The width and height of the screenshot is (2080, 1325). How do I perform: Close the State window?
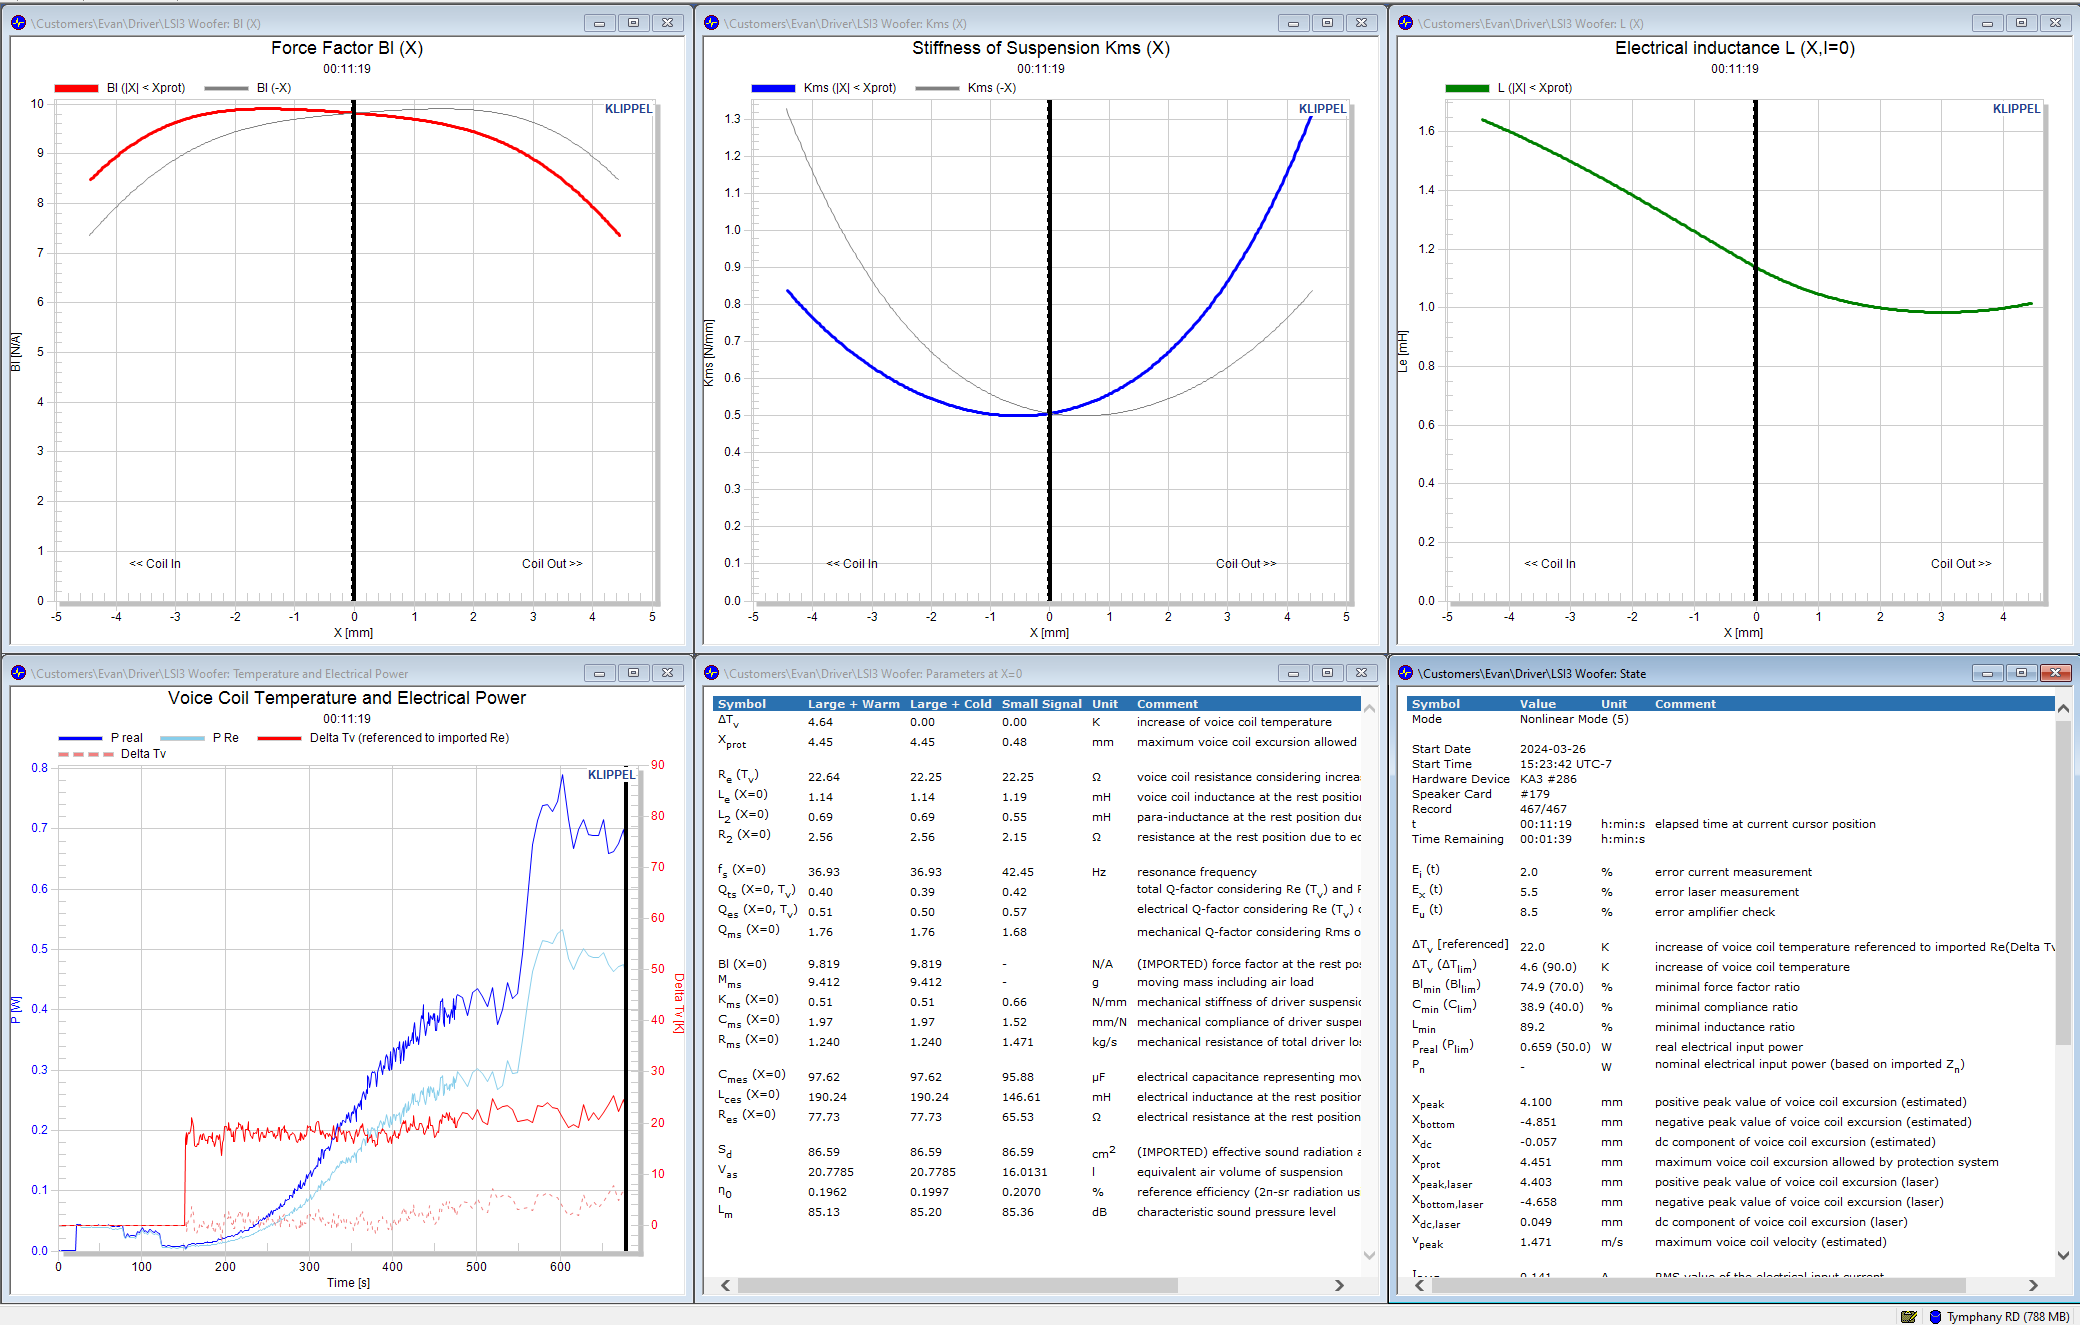tap(2055, 673)
